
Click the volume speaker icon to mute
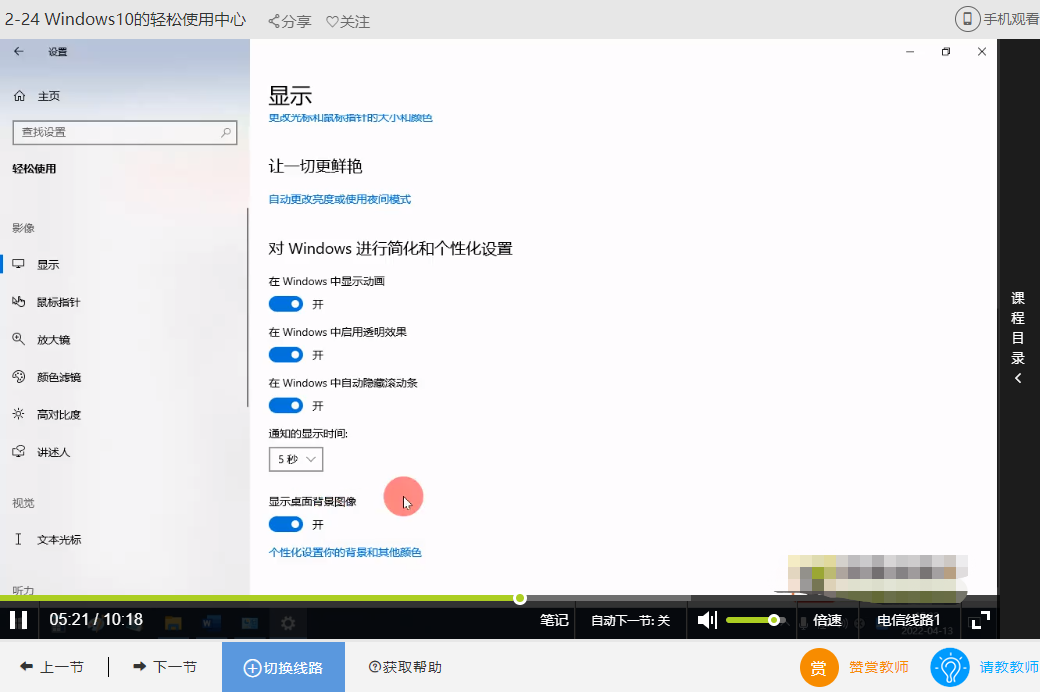pos(707,620)
